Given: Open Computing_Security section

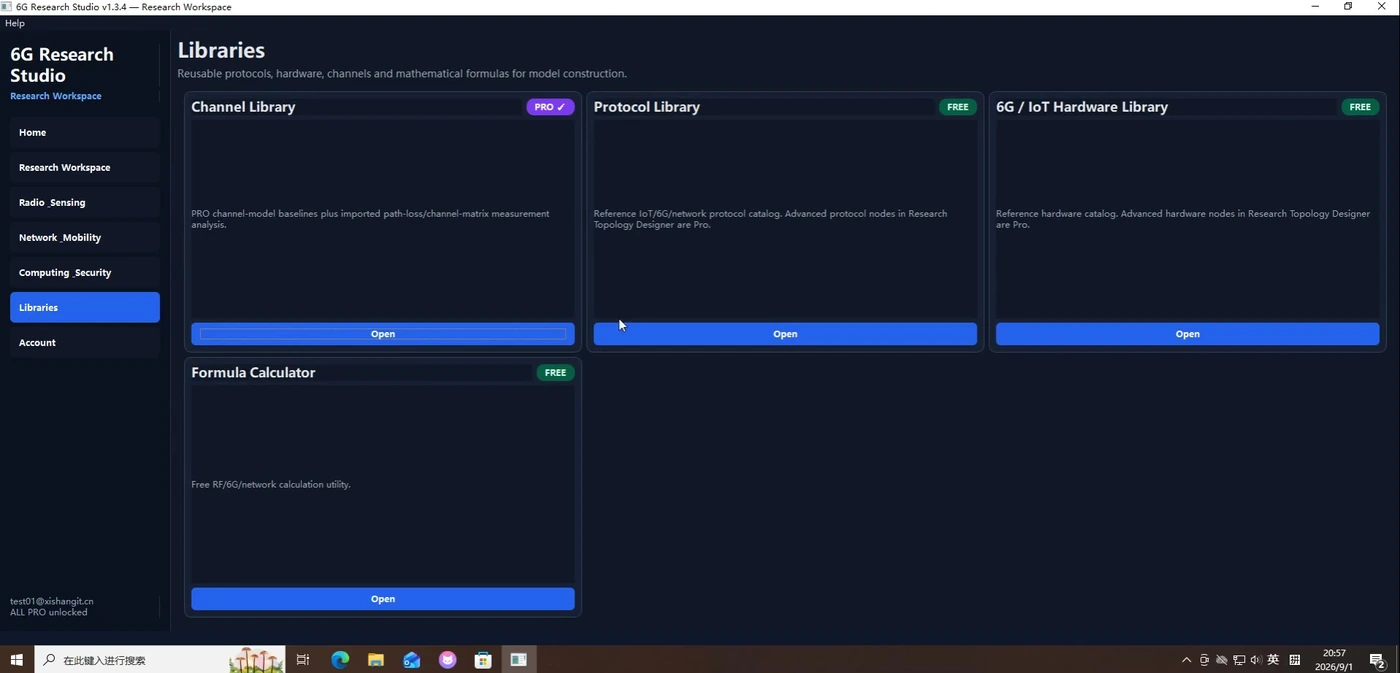Looking at the screenshot, I should point(85,272).
